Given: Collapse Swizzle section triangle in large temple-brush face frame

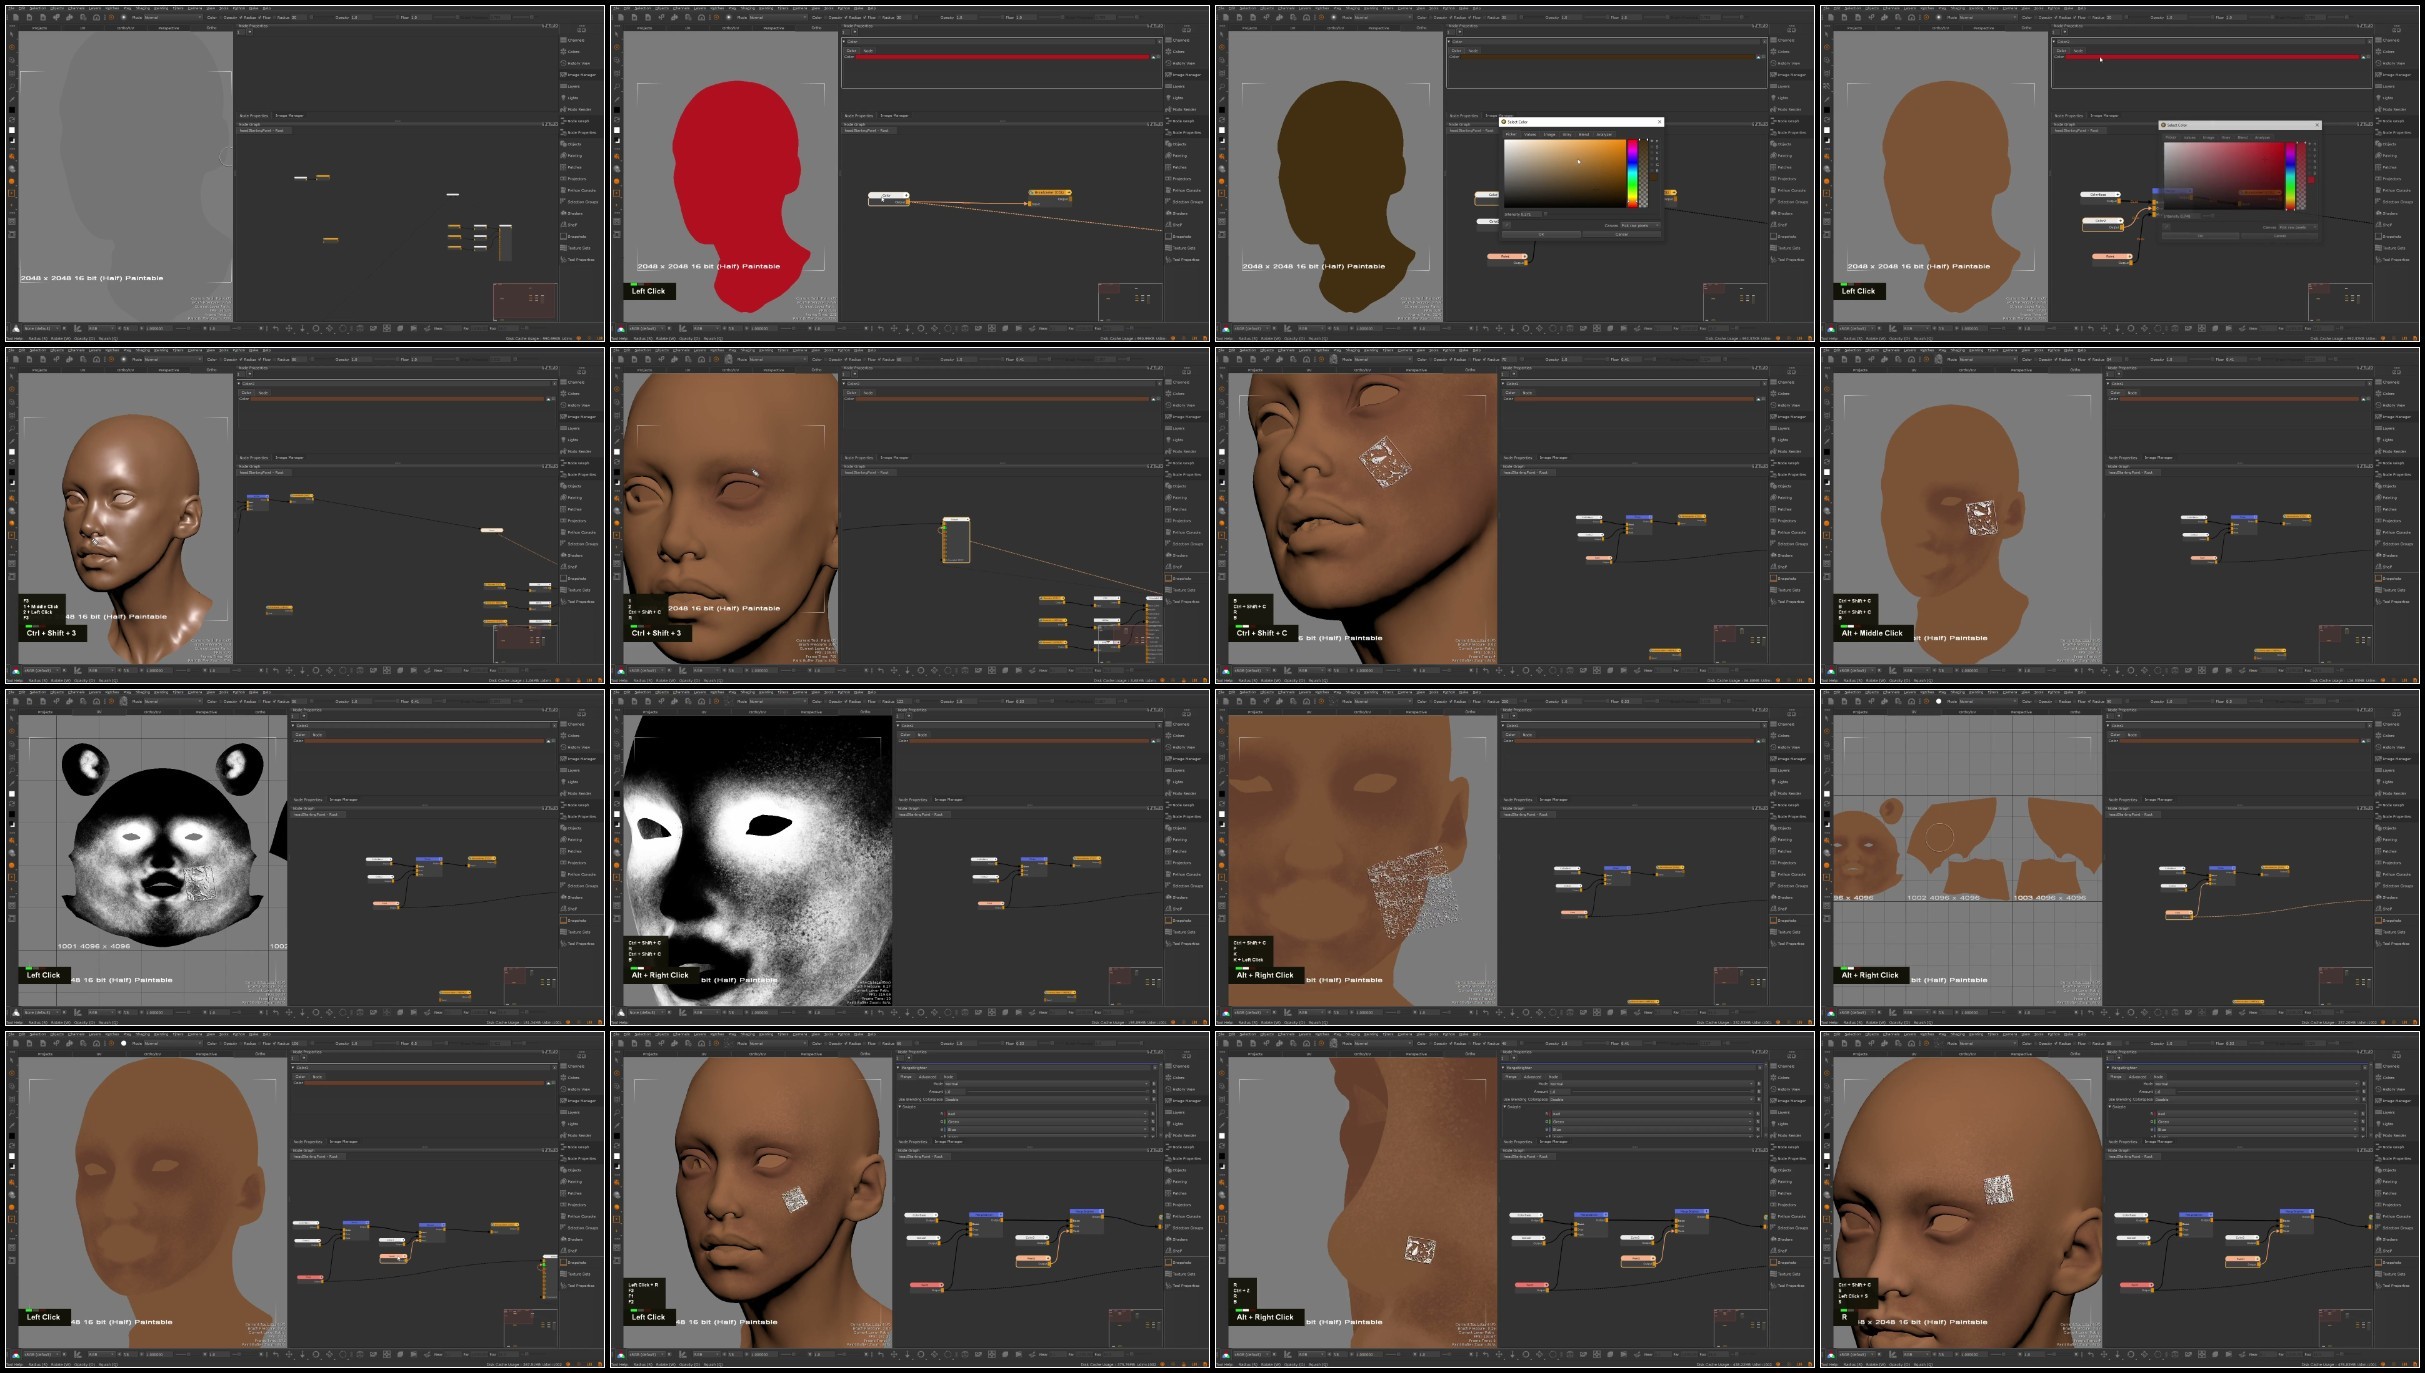Looking at the screenshot, I should [x=2109, y=1107].
